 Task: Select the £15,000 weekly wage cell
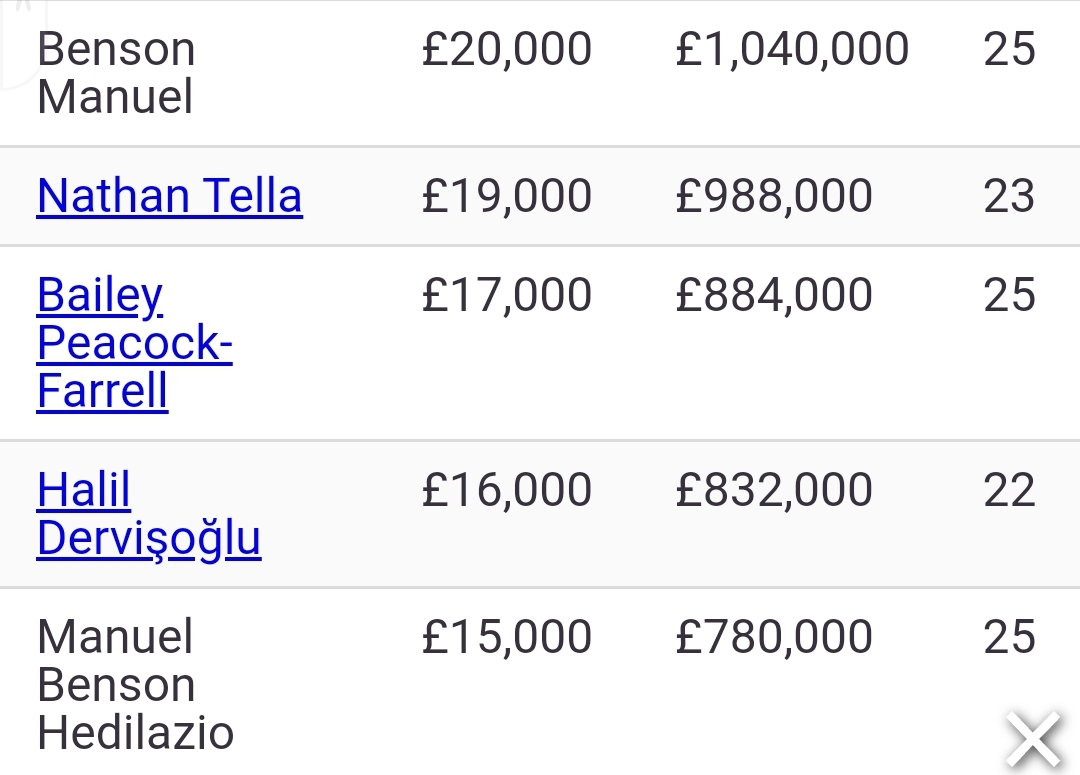[x=506, y=637]
